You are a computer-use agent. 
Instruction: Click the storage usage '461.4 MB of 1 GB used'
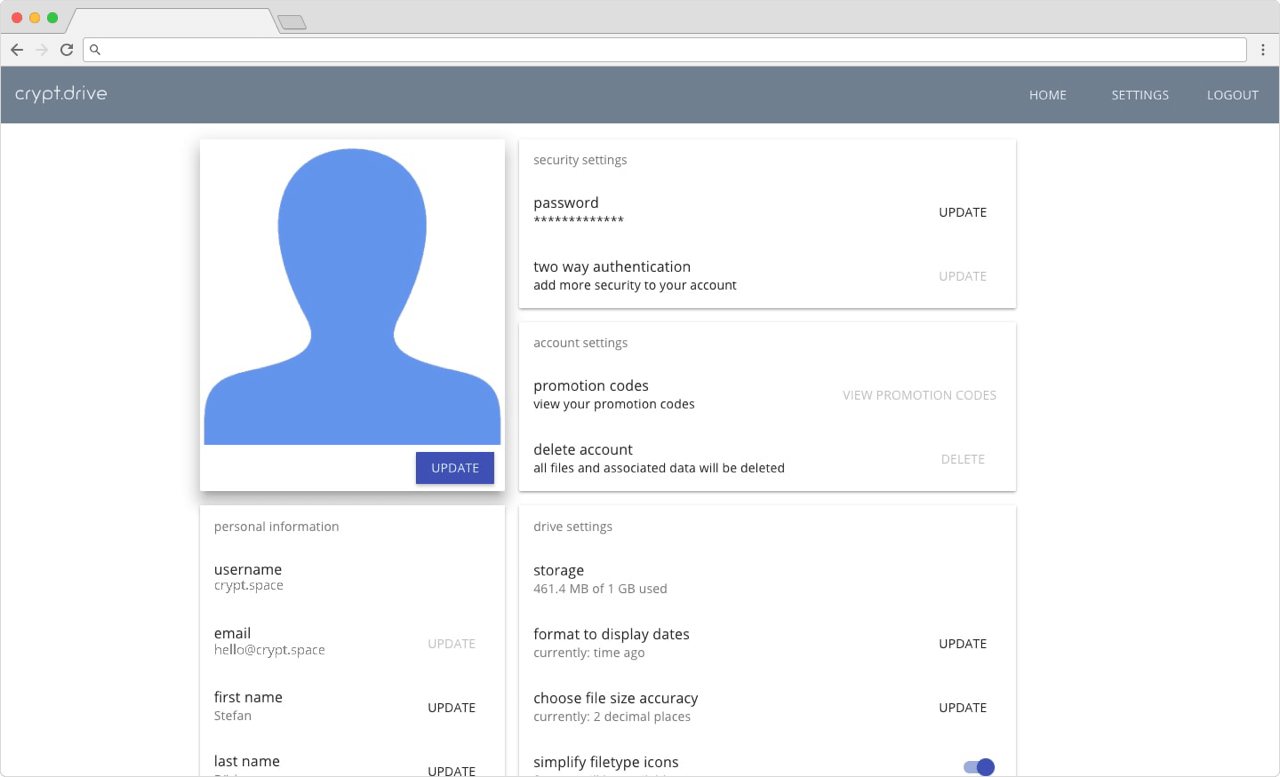pyautogui.click(x=600, y=589)
